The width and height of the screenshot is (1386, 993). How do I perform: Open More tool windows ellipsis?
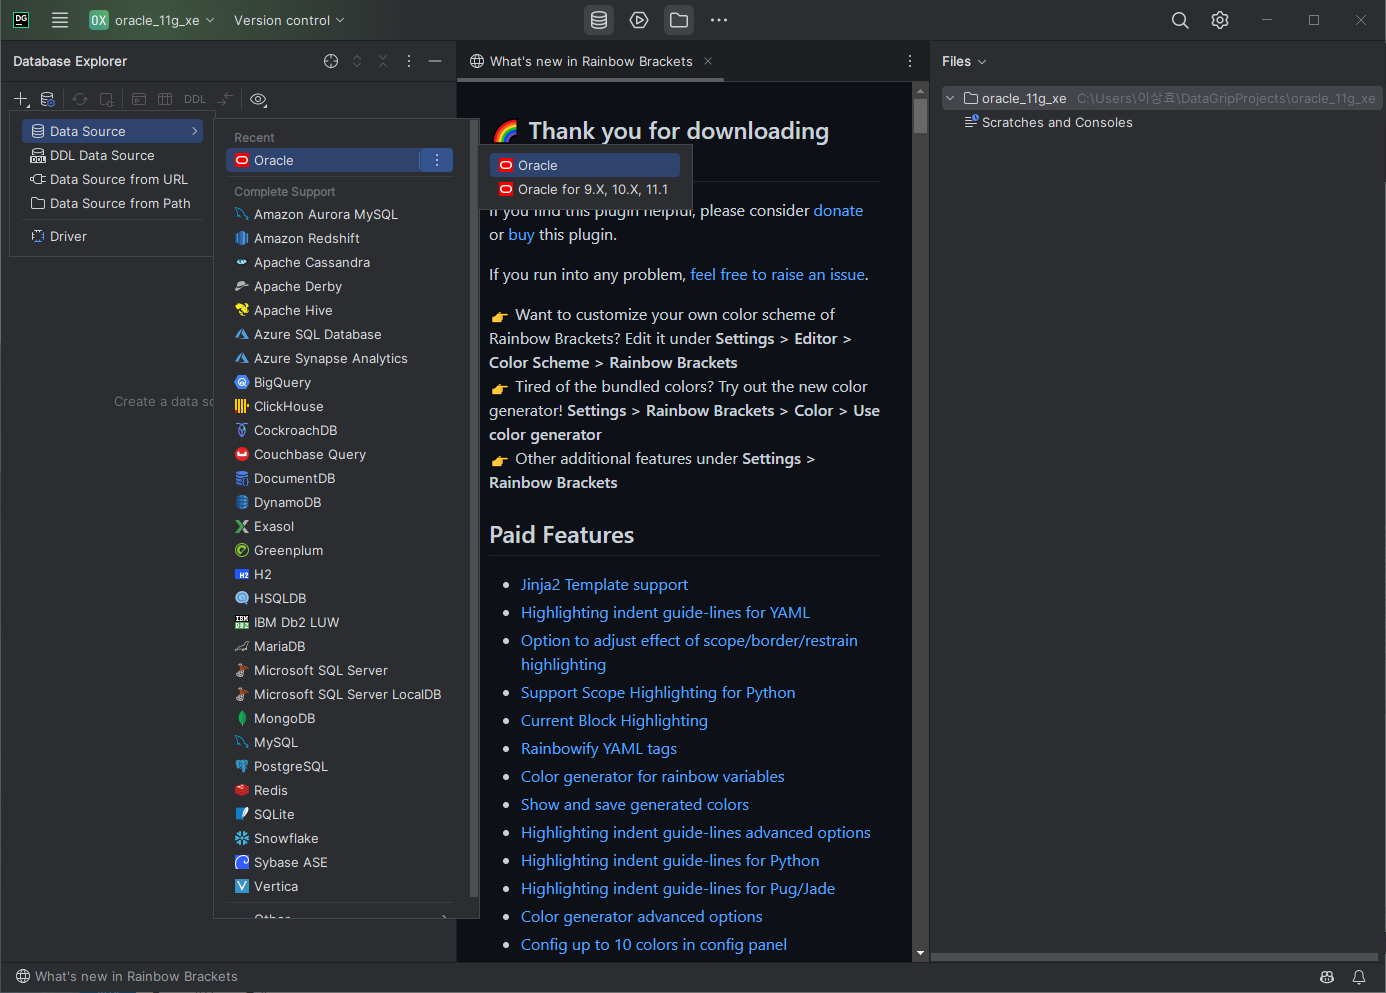pos(719,20)
